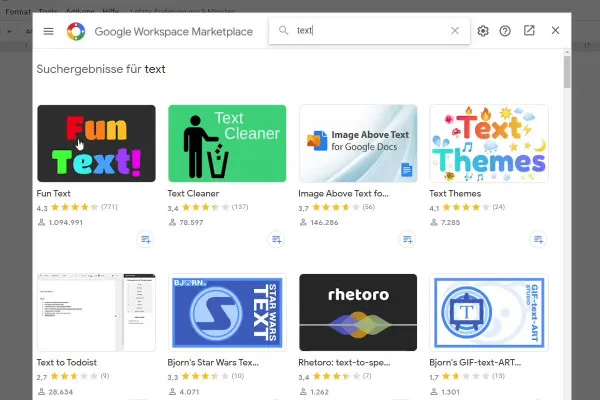The height and width of the screenshot is (400, 600).
Task: Click the 'Text Themes' title link
Action: coord(455,194)
